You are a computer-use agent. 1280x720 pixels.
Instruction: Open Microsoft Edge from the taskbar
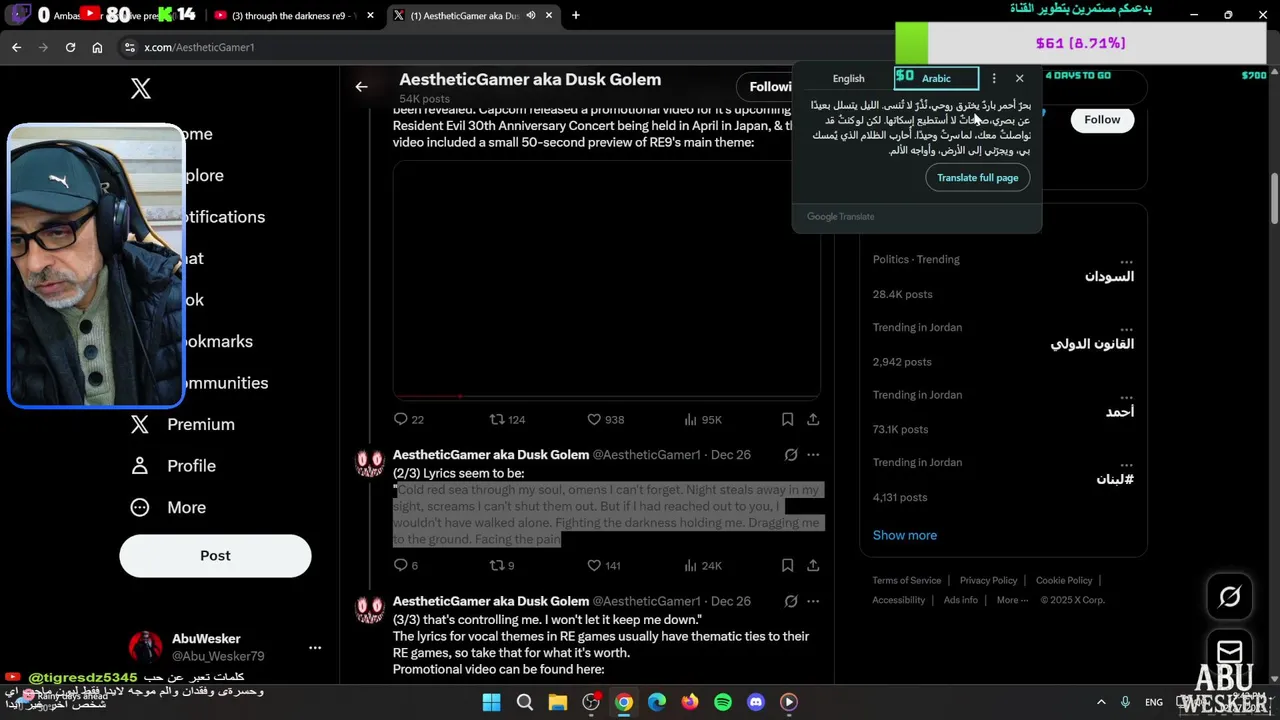click(x=657, y=702)
